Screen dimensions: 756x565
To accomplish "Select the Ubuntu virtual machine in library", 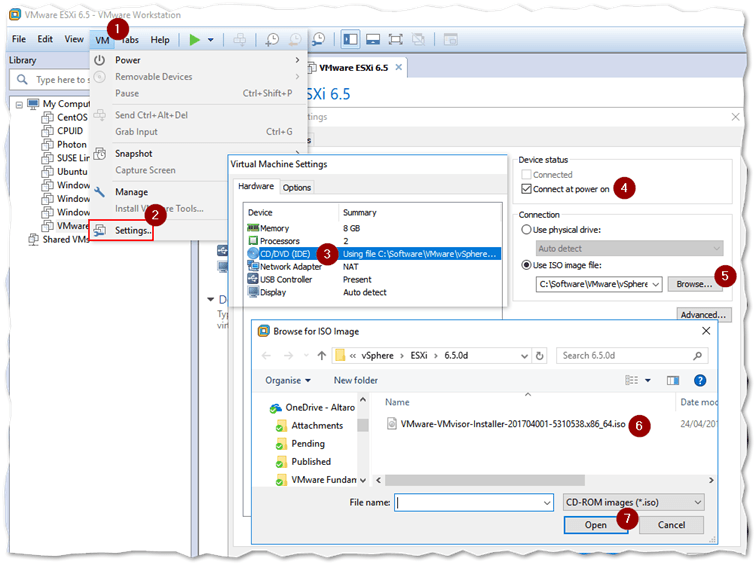I will [65, 172].
